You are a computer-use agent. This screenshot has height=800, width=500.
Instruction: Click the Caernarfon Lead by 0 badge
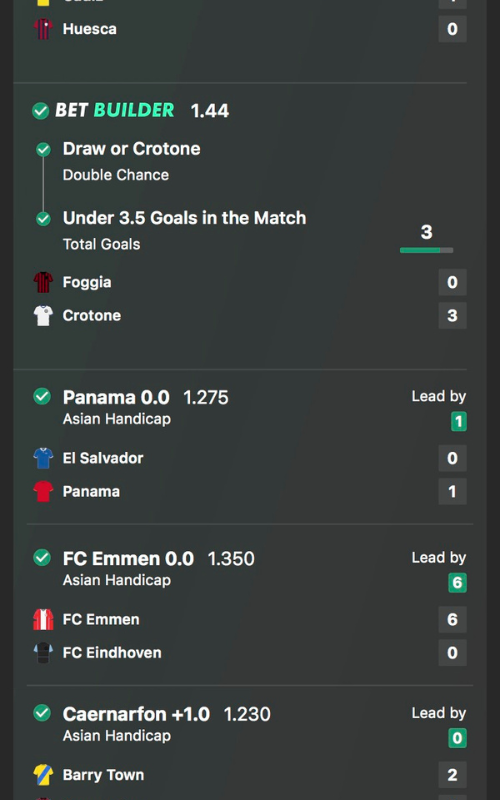click(x=458, y=738)
